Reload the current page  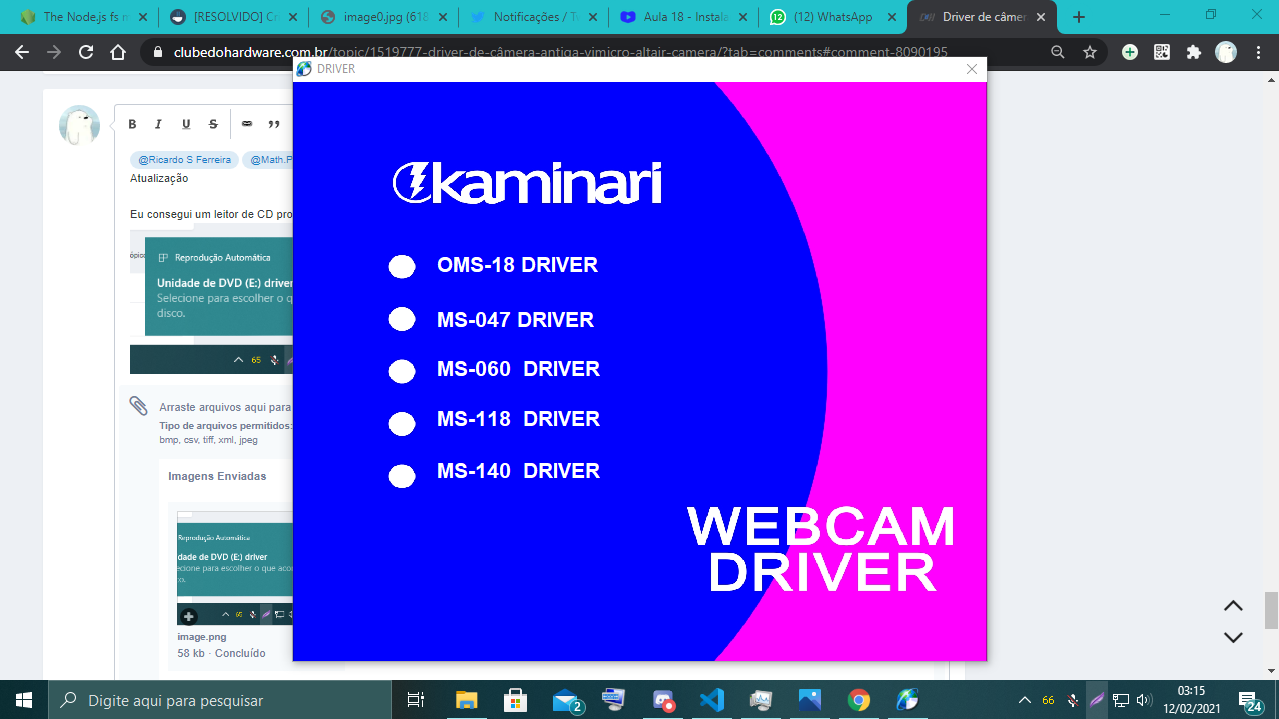click(86, 52)
